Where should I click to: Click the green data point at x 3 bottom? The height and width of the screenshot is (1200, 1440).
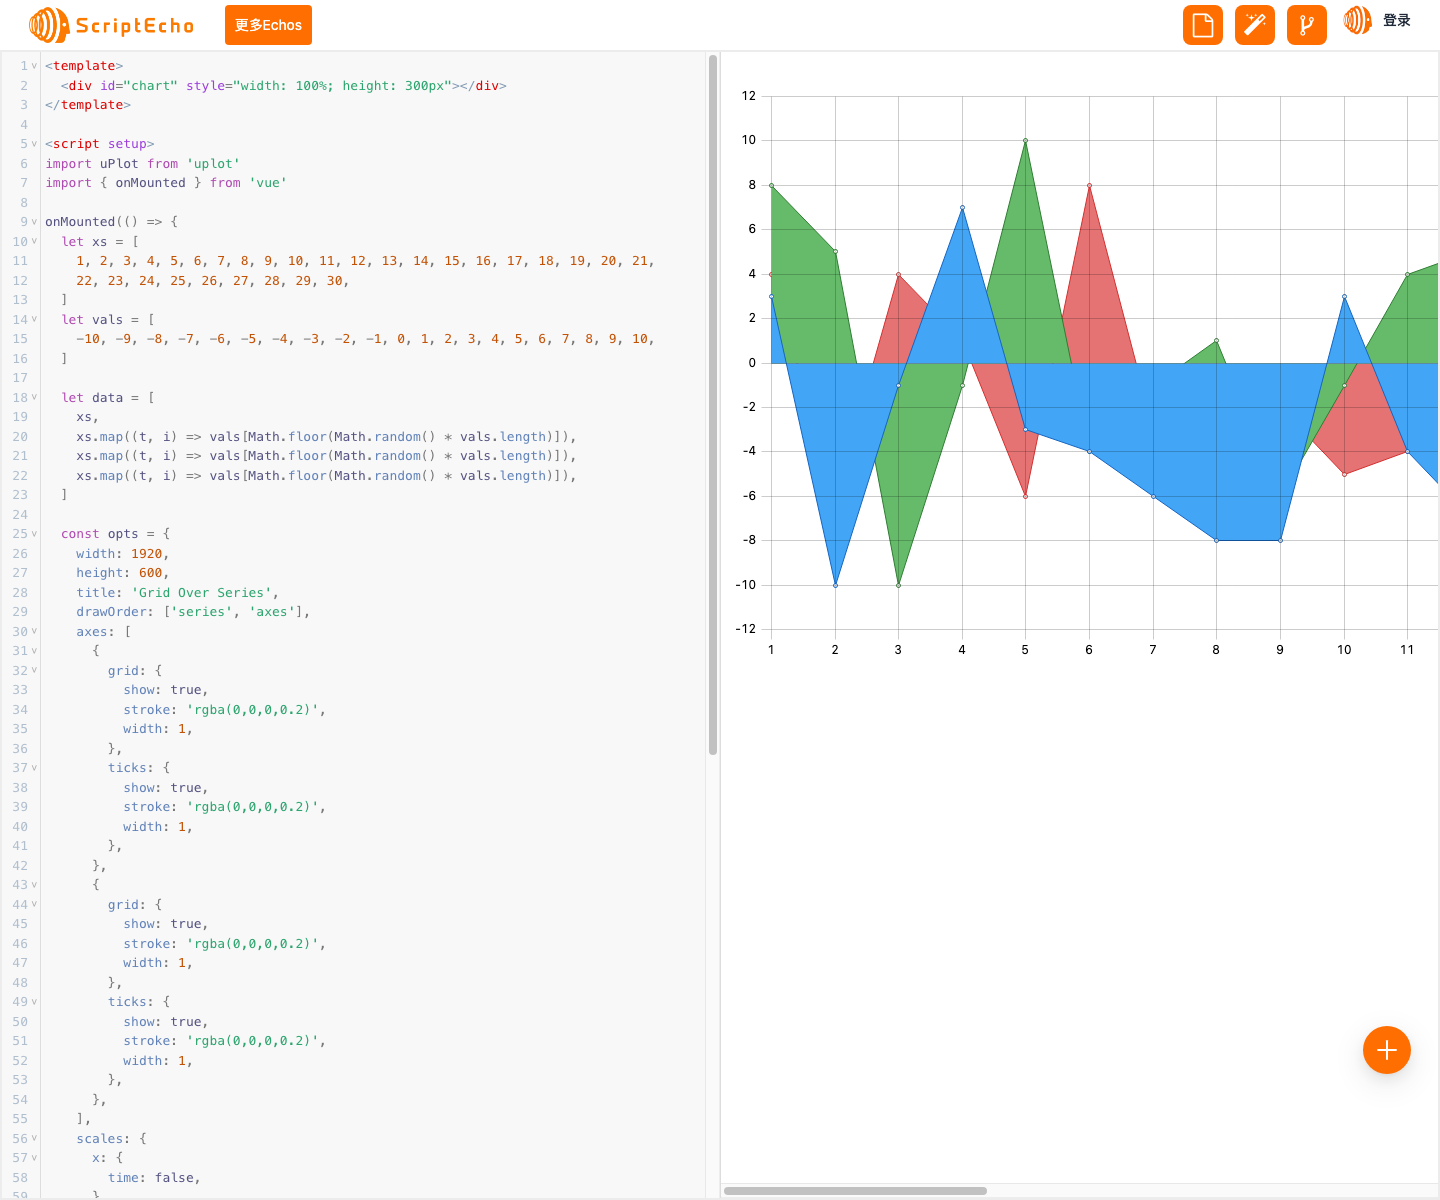(x=898, y=585)
